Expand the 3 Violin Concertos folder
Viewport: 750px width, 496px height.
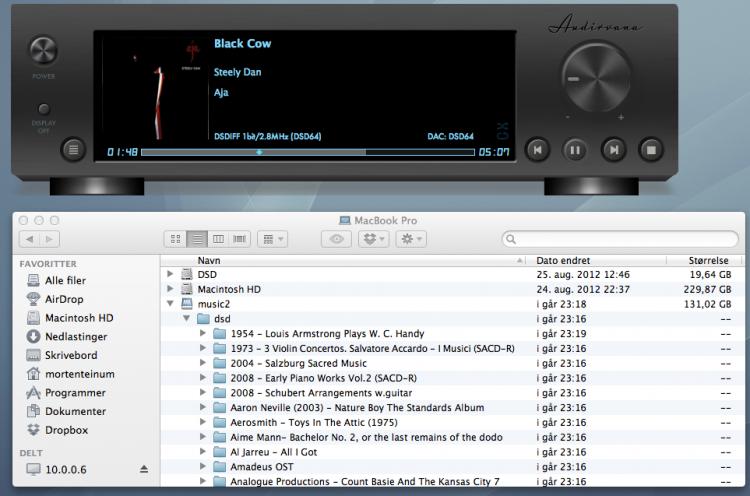tap(203, 348)
